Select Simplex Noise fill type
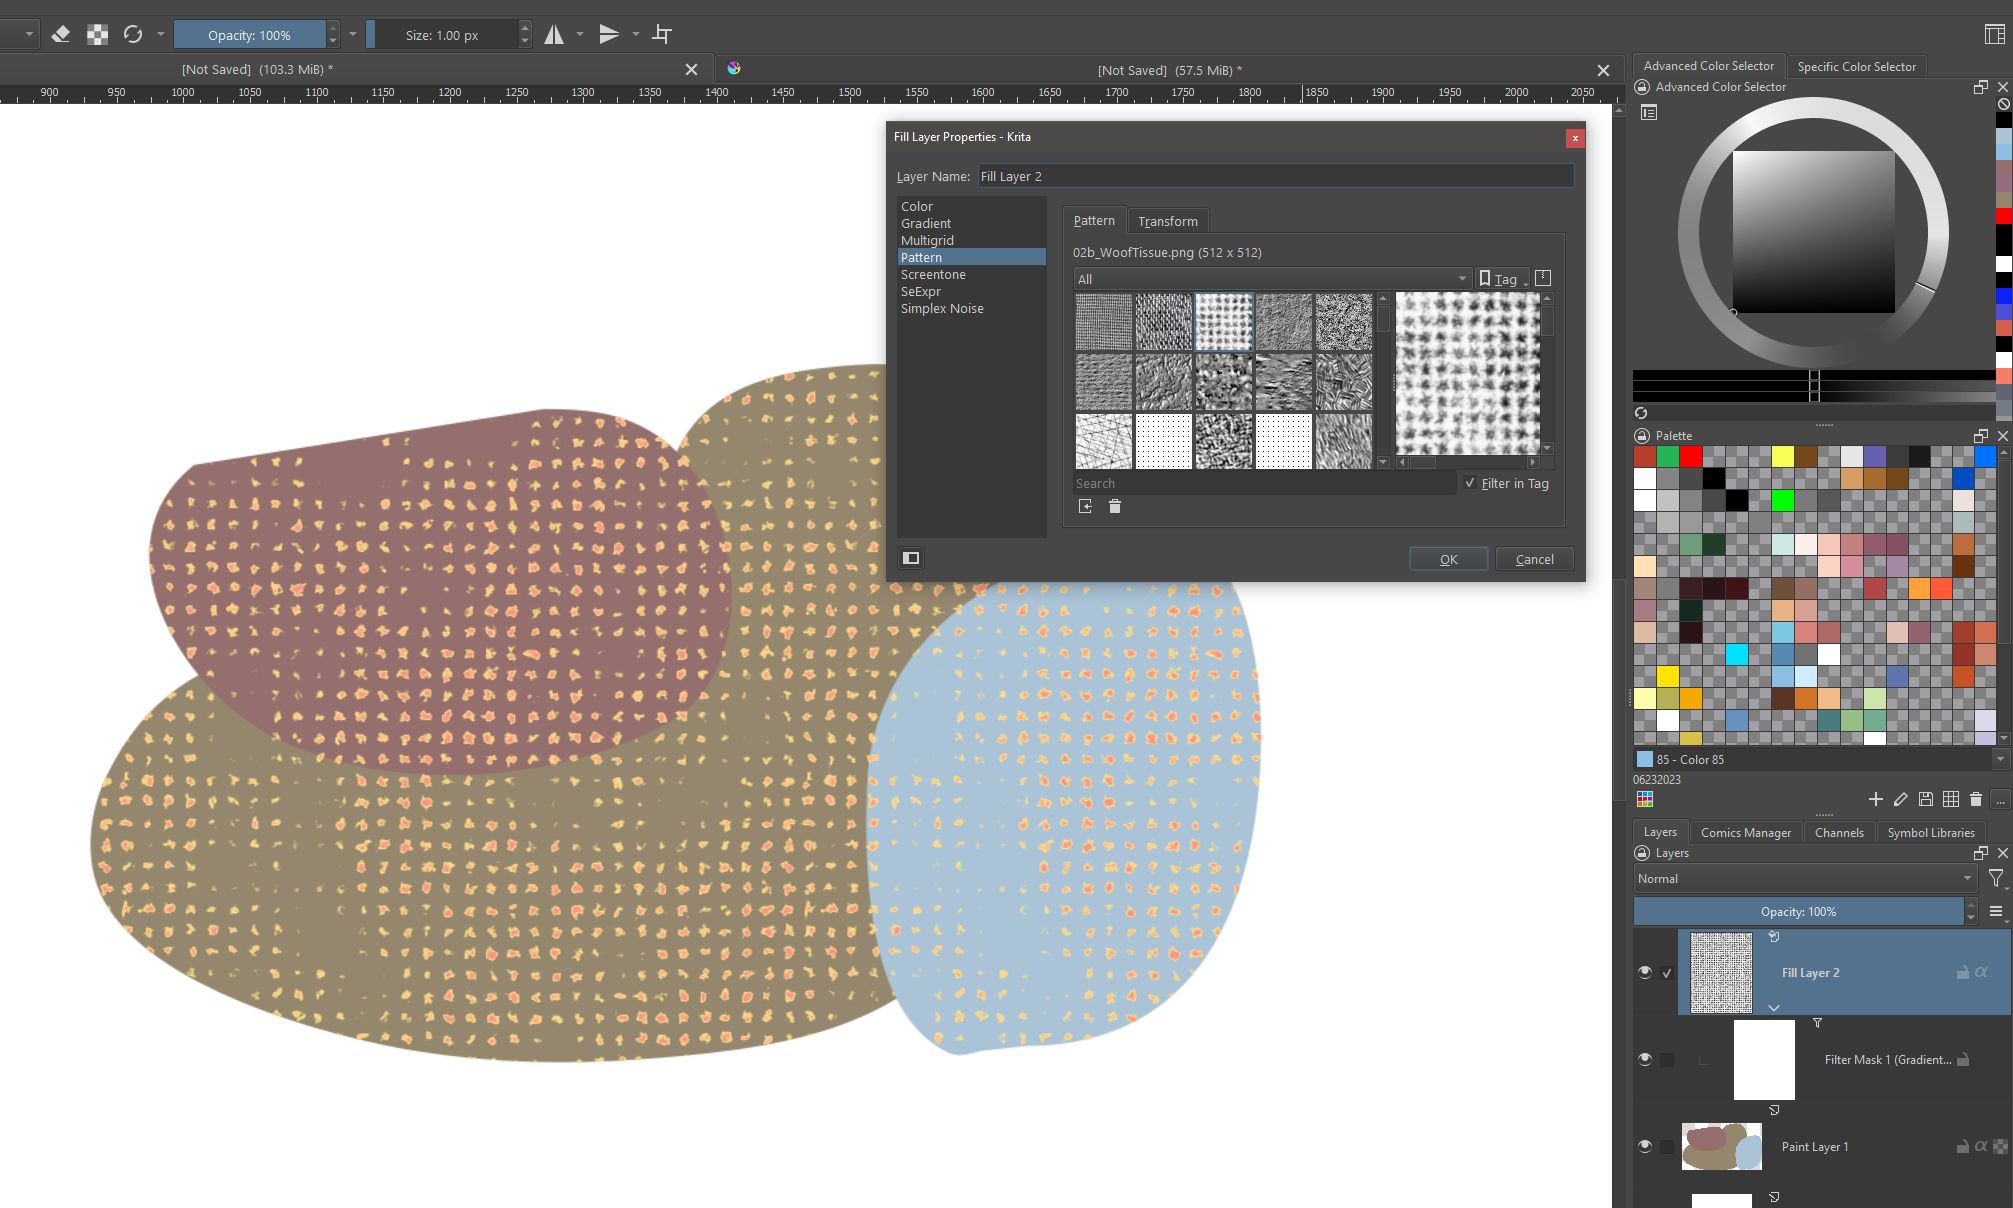Viewport: 2013px width, 1208px height. click(941, 309)
